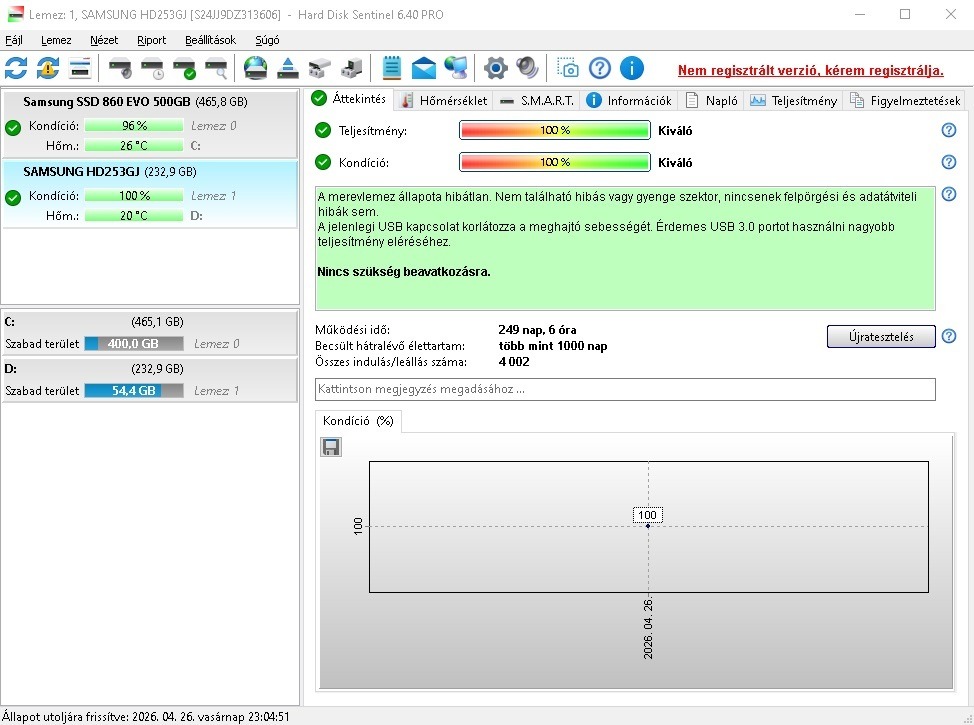Open the Súgó menu

click(x=267, y=40)
